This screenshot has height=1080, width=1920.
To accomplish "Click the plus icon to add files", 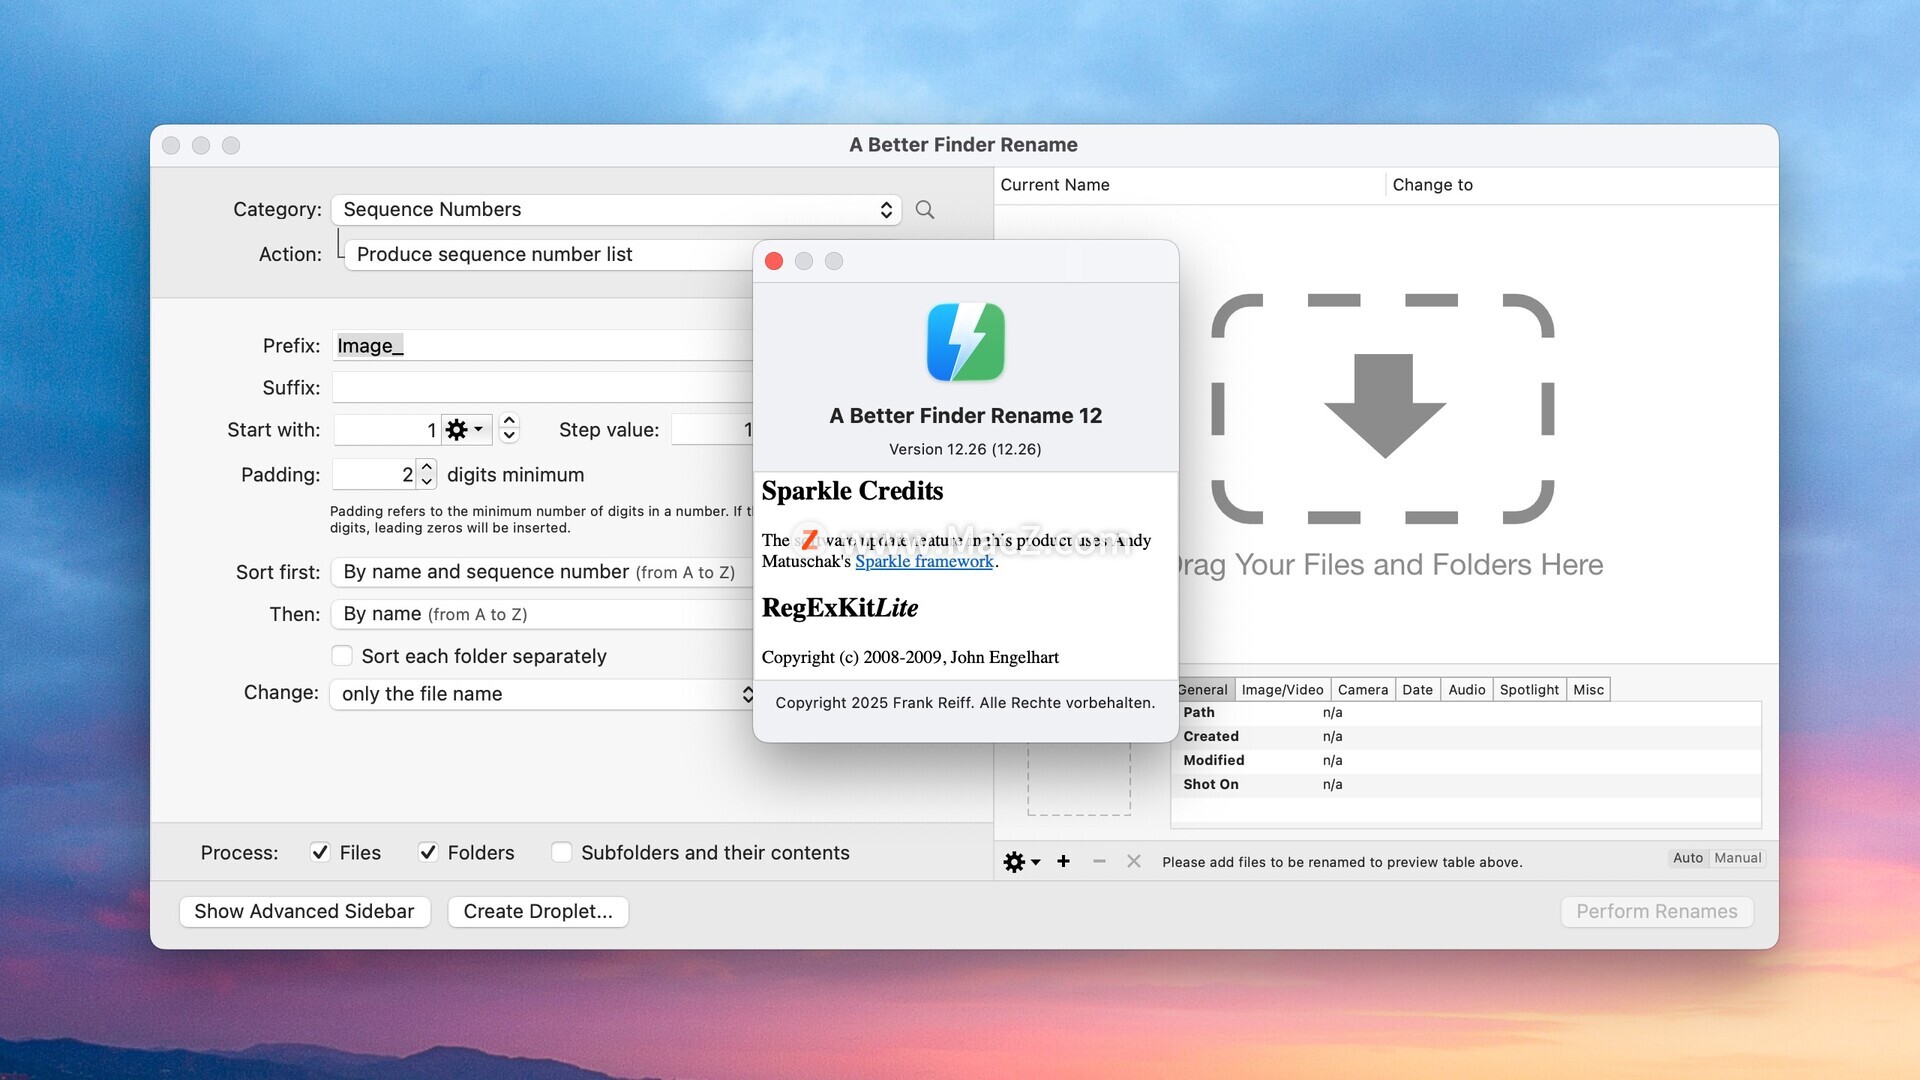I will (1063, 861).
